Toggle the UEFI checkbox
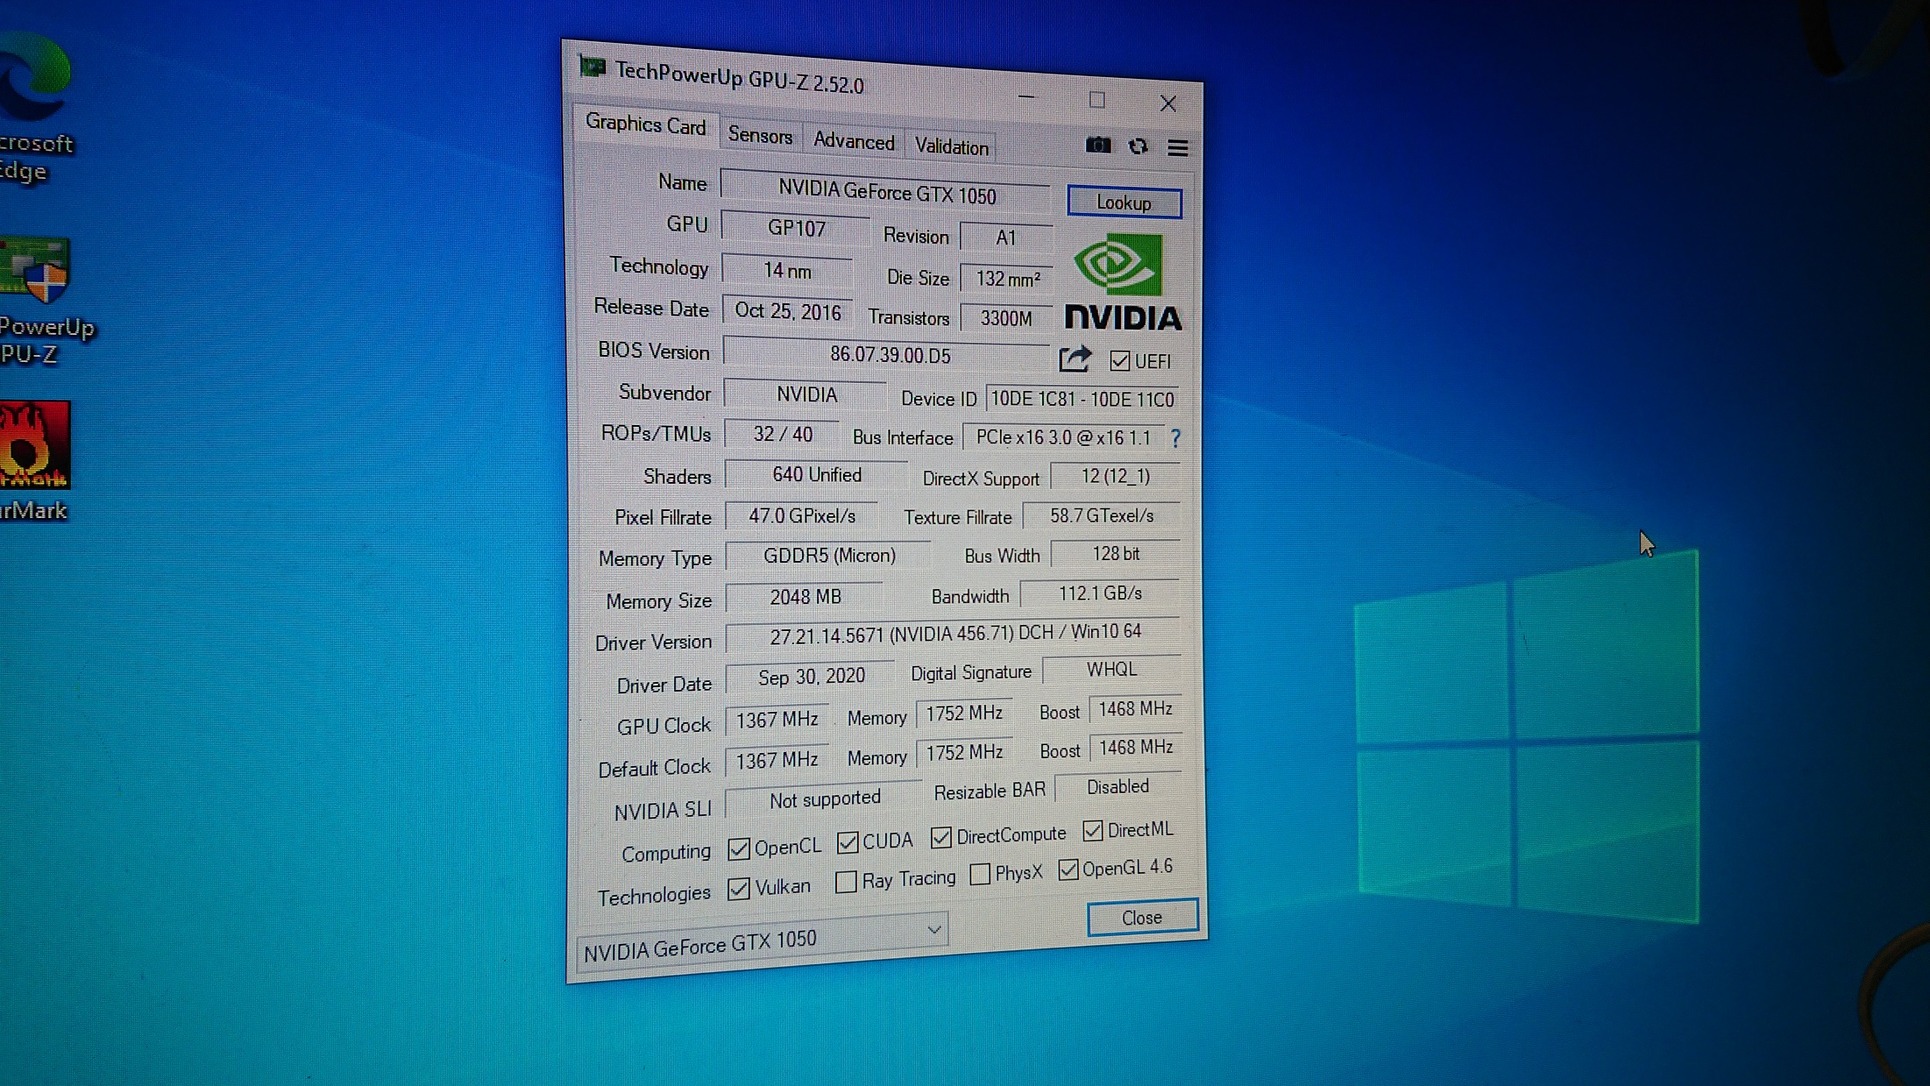This screenshot has height=1086, width=1930. (1120, 361)
